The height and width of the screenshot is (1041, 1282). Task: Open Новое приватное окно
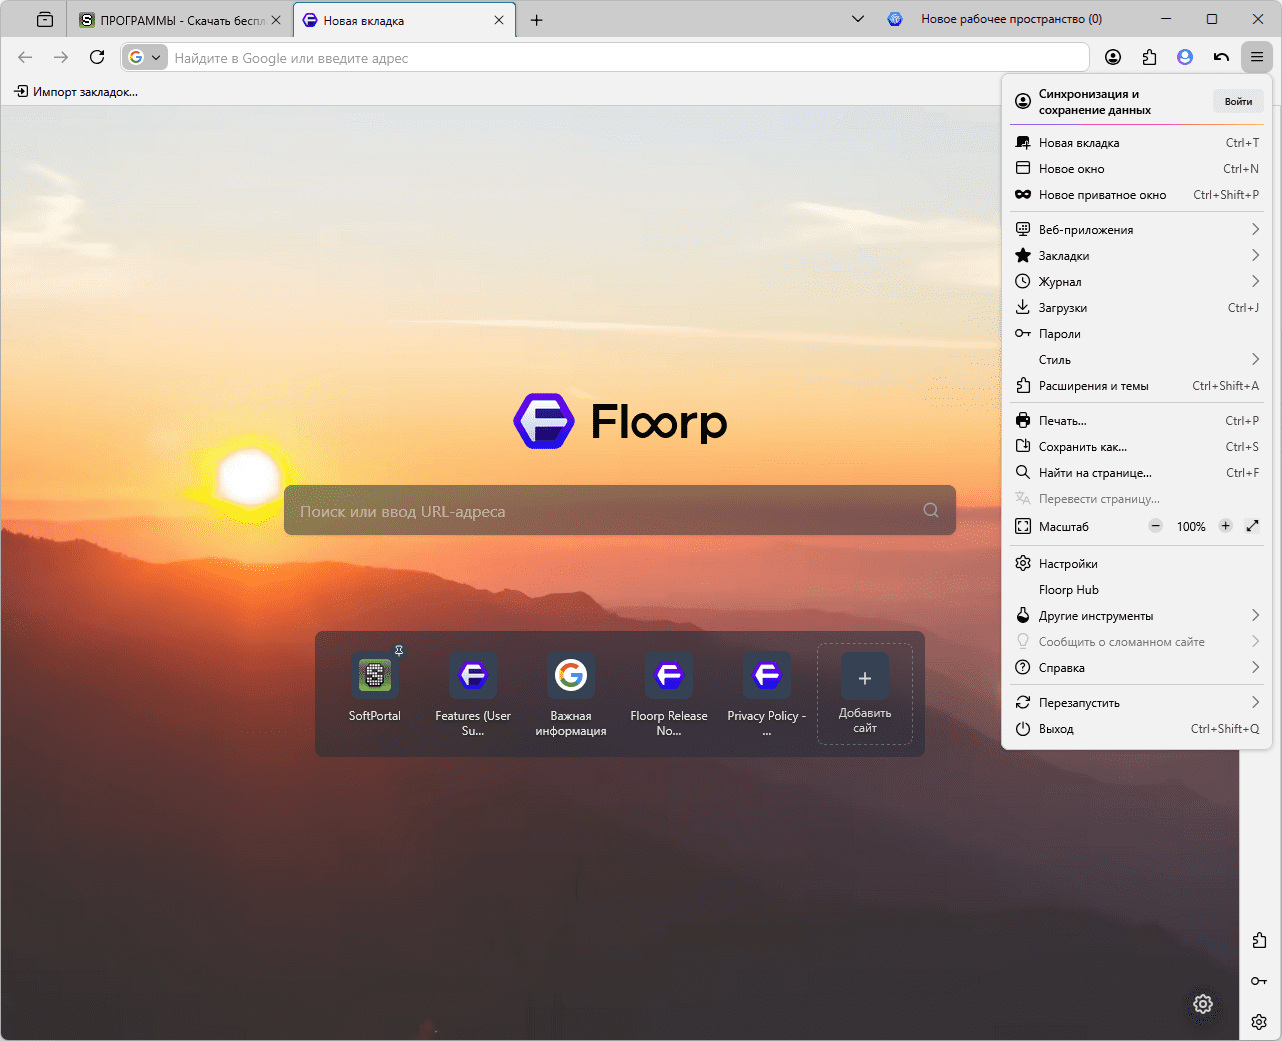pos(1137,195)
